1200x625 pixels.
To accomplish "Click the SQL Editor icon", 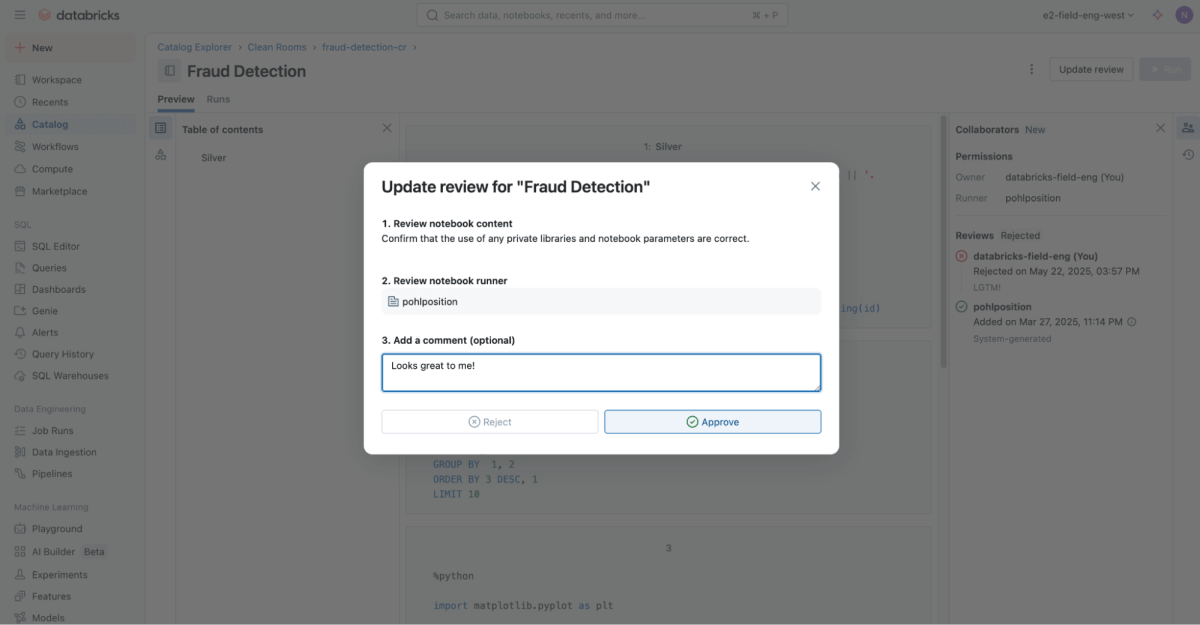I will point(20,246).
